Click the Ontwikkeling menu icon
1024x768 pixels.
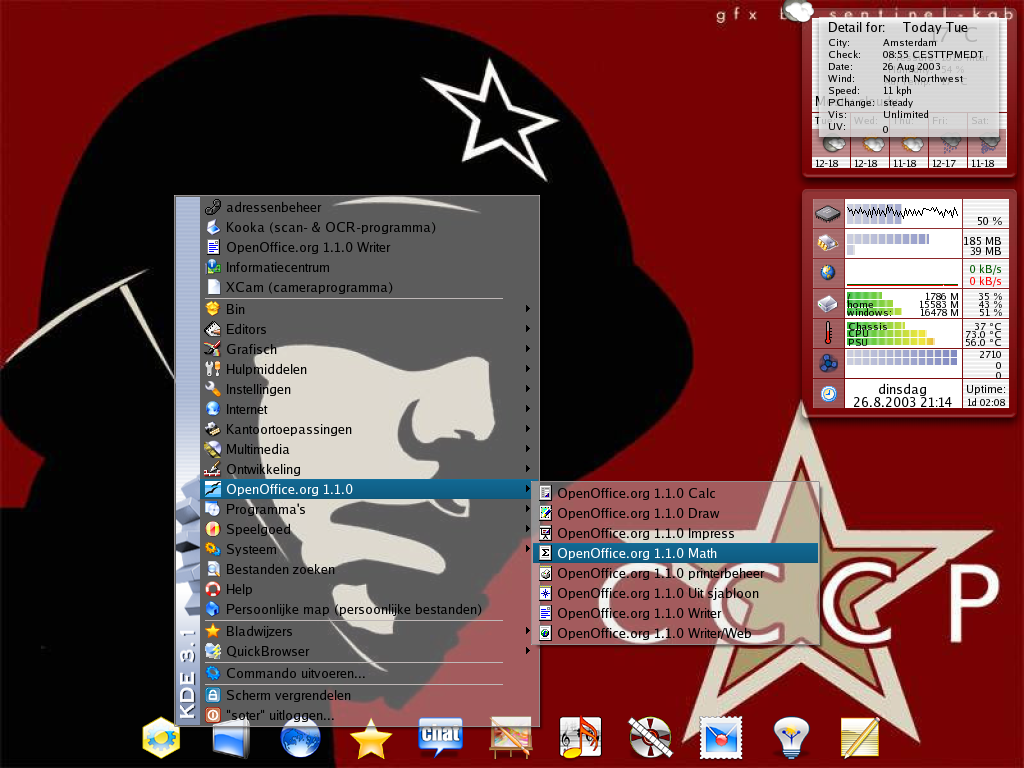(x=212, y=470)
